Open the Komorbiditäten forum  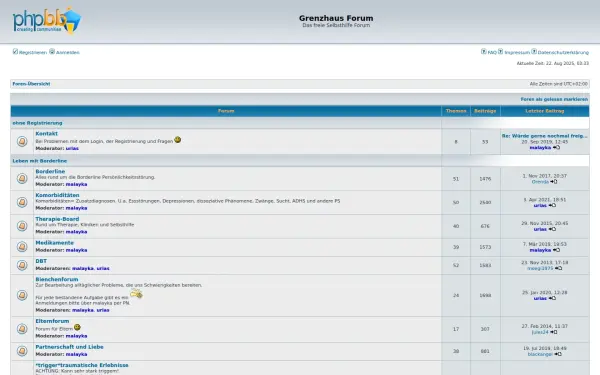tap(57, 195)
